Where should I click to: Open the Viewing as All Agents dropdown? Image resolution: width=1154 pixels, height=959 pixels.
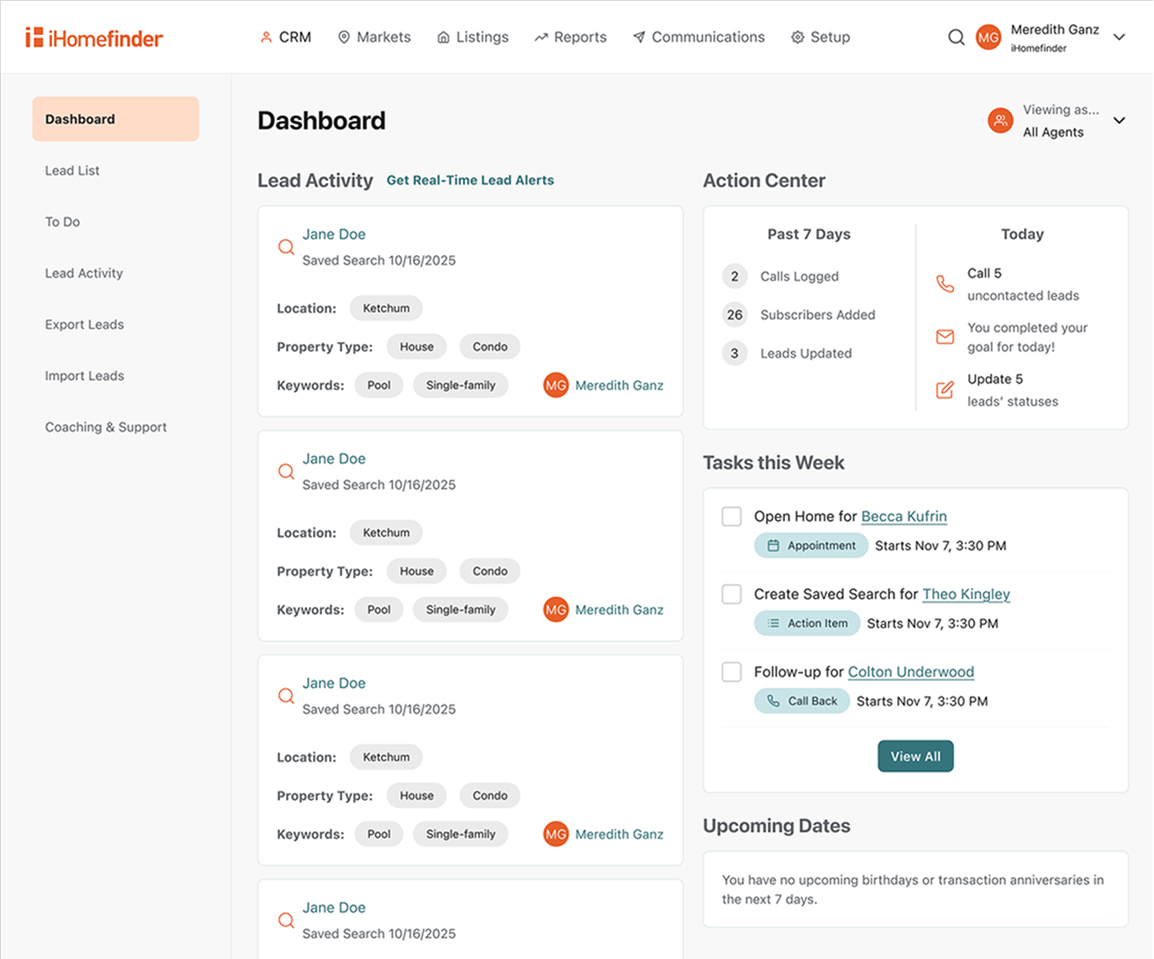[x=1119, y=121]
